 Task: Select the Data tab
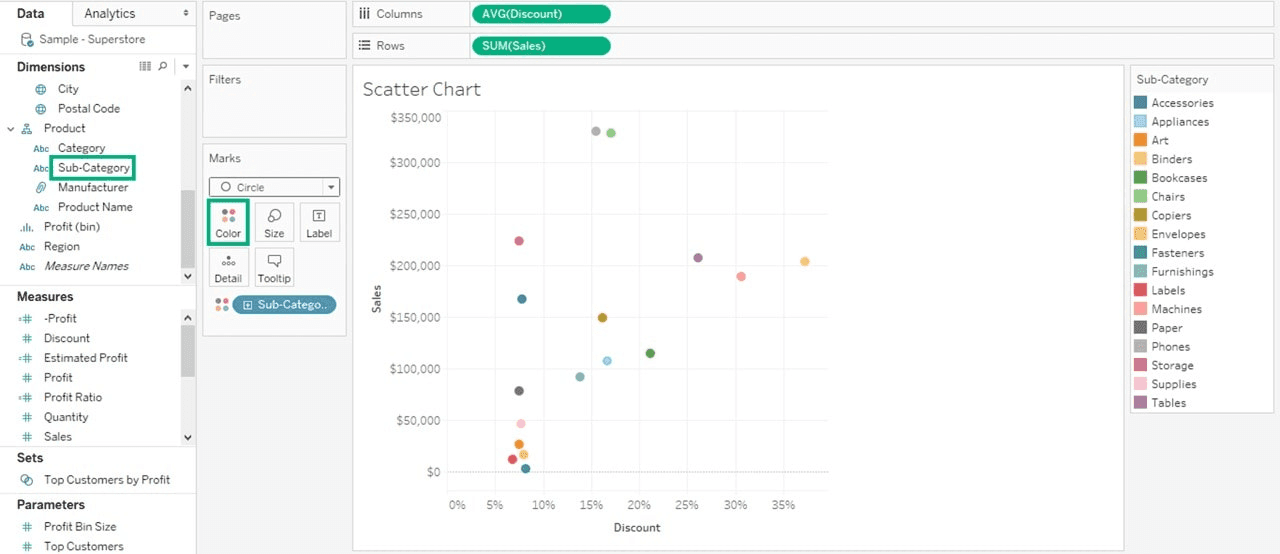(x=31, y=13)
